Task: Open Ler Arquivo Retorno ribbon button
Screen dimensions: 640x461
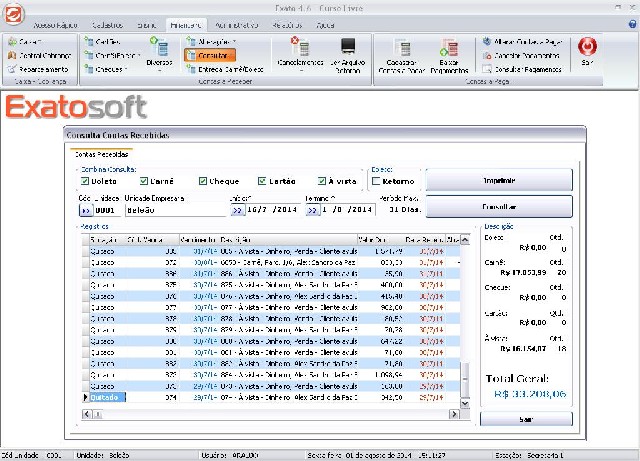Action: click(x=347, y=54)
